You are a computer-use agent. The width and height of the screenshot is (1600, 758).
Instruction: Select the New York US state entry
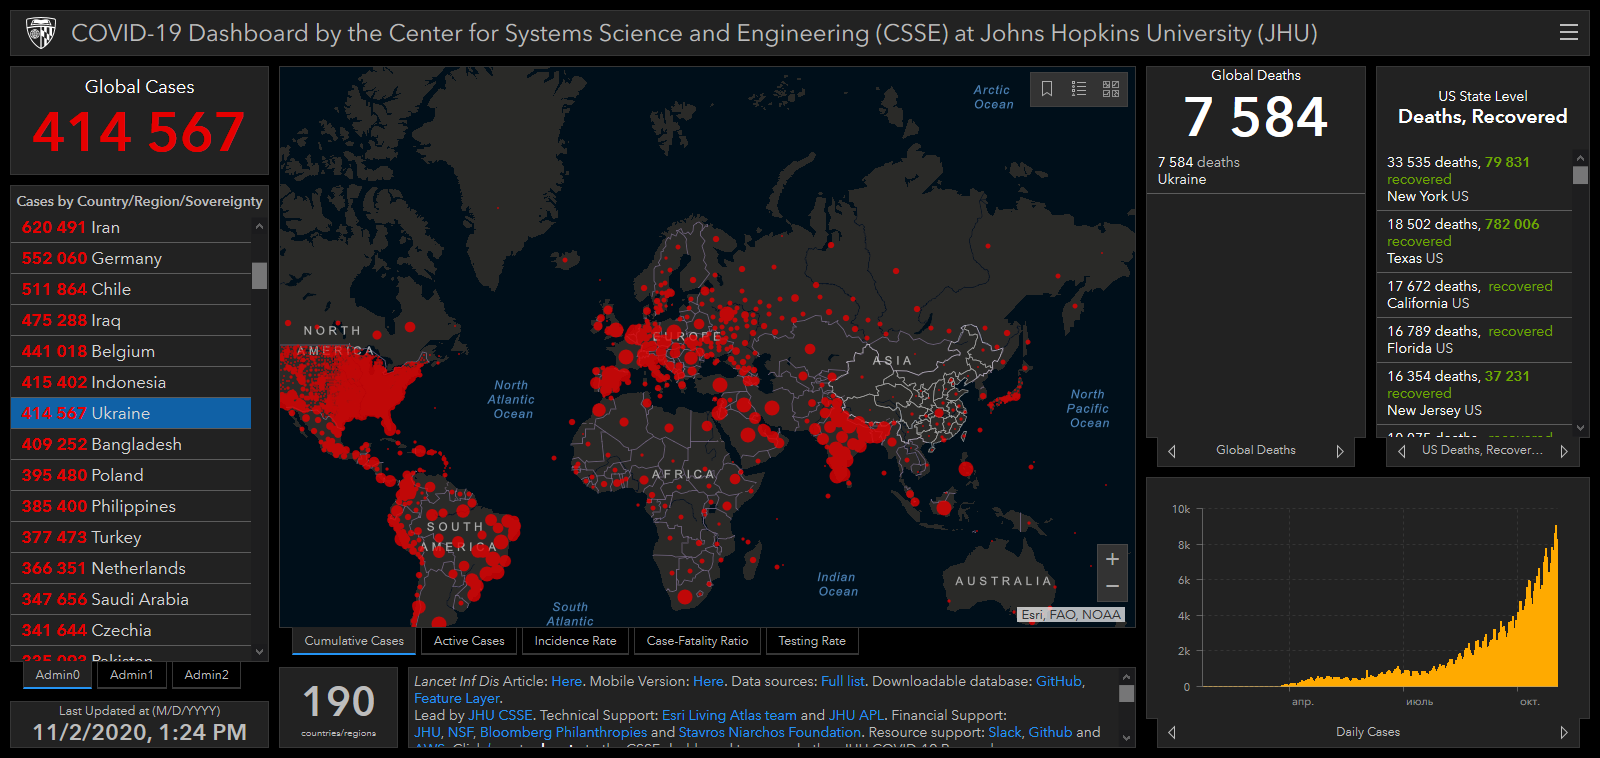1475,179
